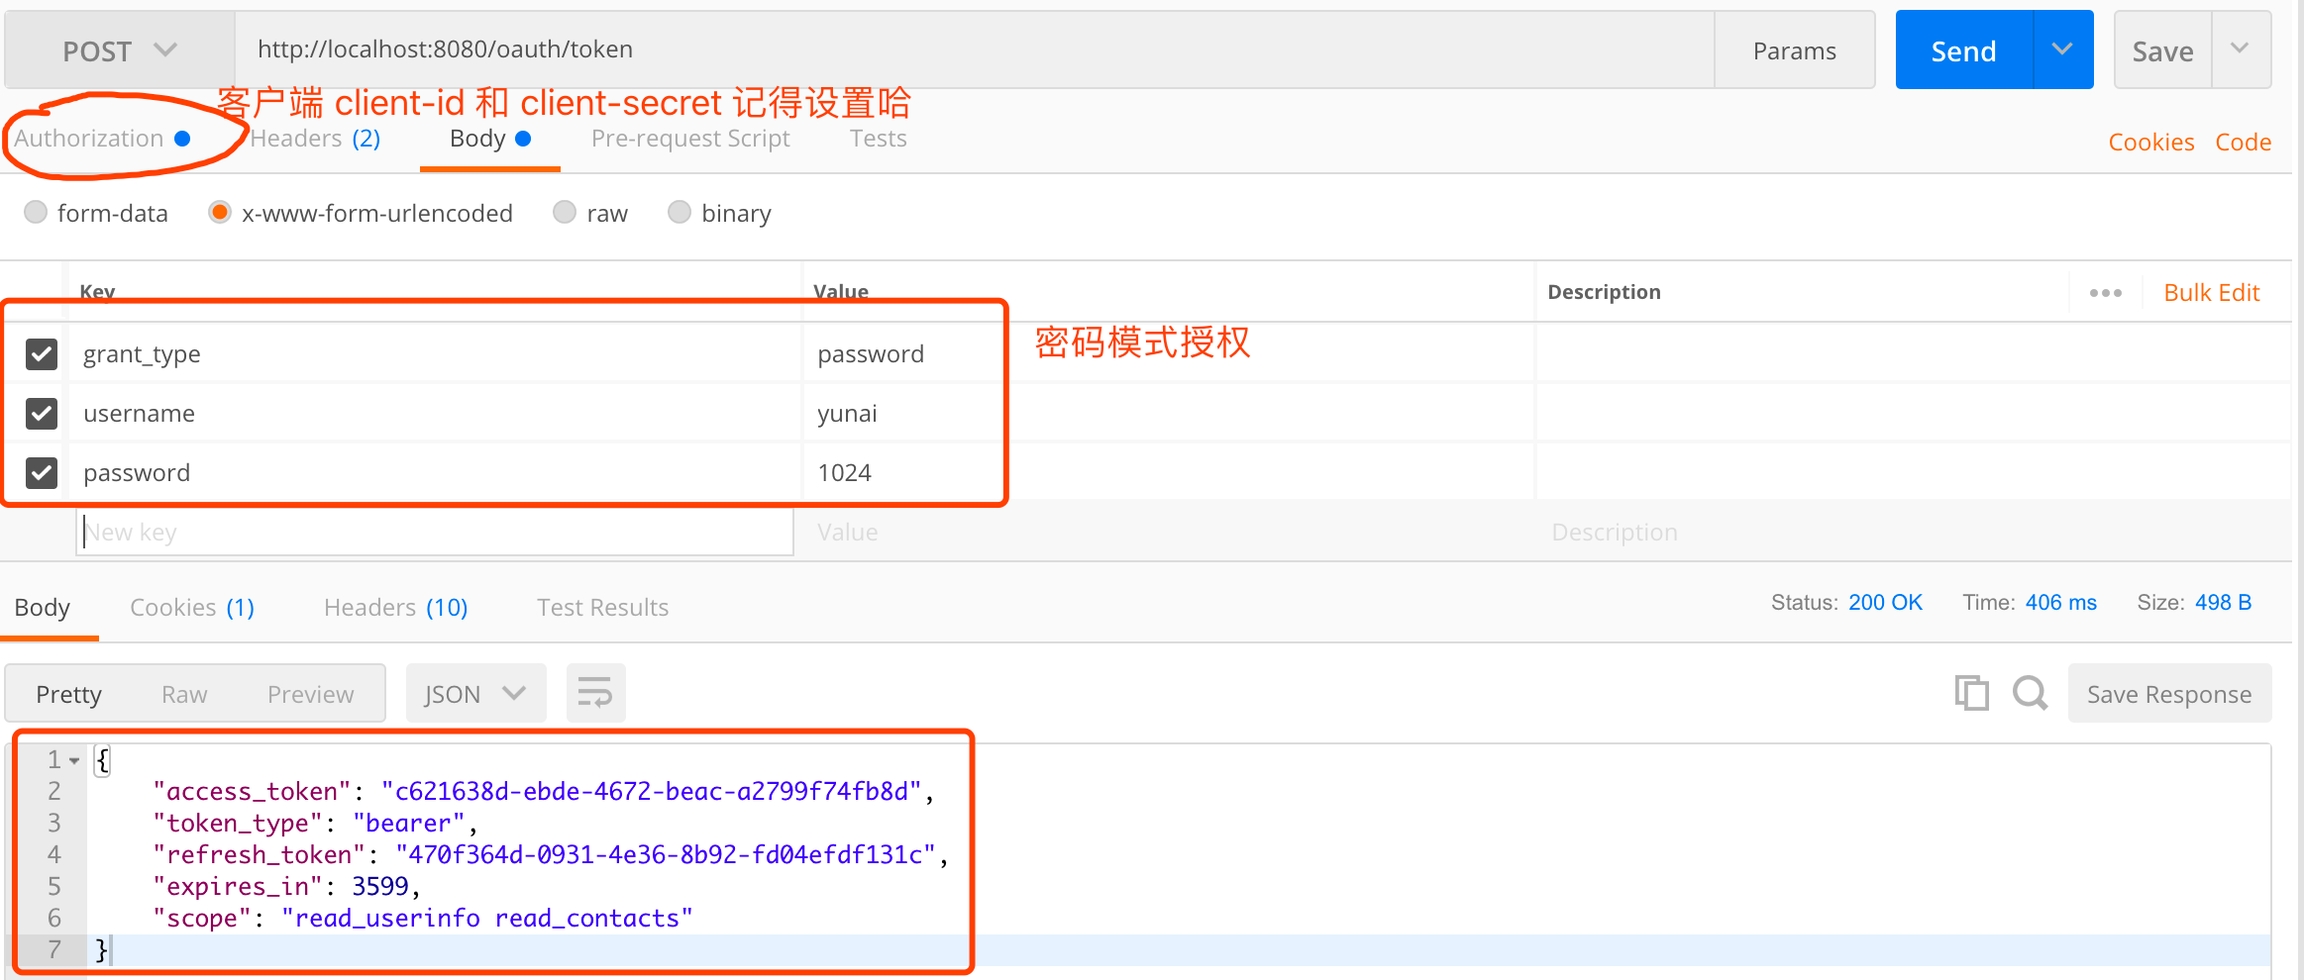
Task: Open the Save options dropdown arrow
Action: [2240, 50]
